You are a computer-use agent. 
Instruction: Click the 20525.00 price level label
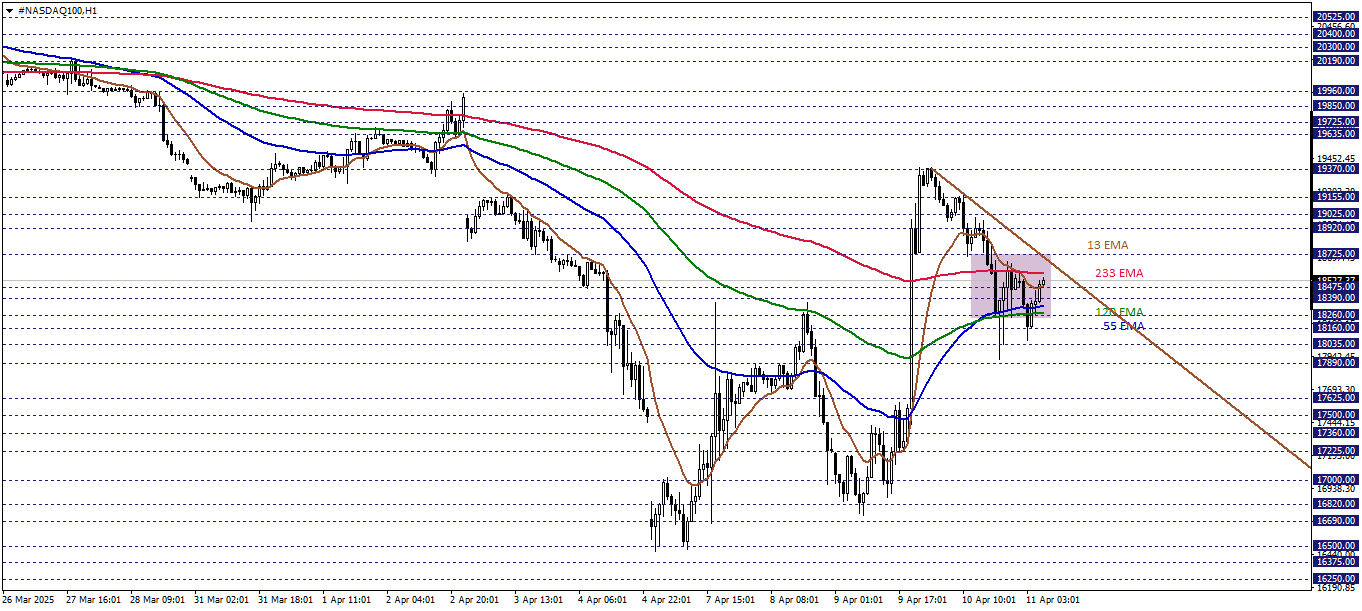click(x=1337, y=16)
